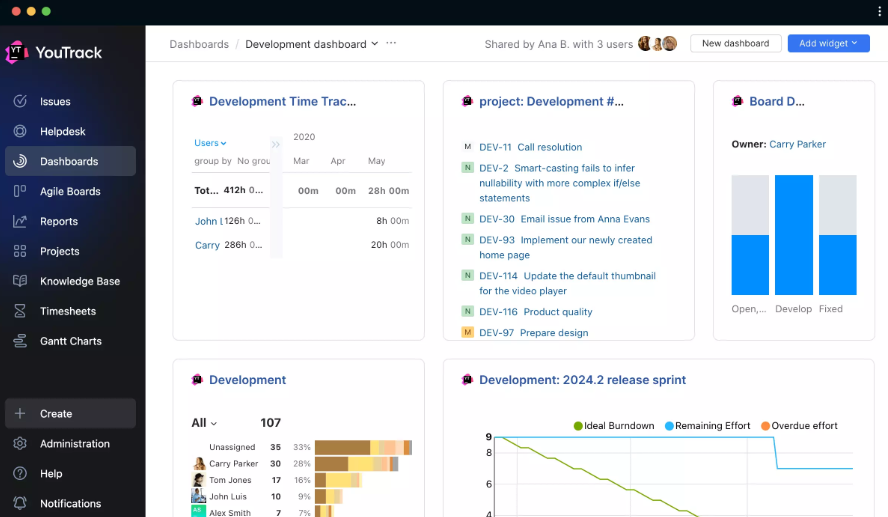Open issue DEV-116 Product quality
888x517 pixels.
click(x=536, y=312)
